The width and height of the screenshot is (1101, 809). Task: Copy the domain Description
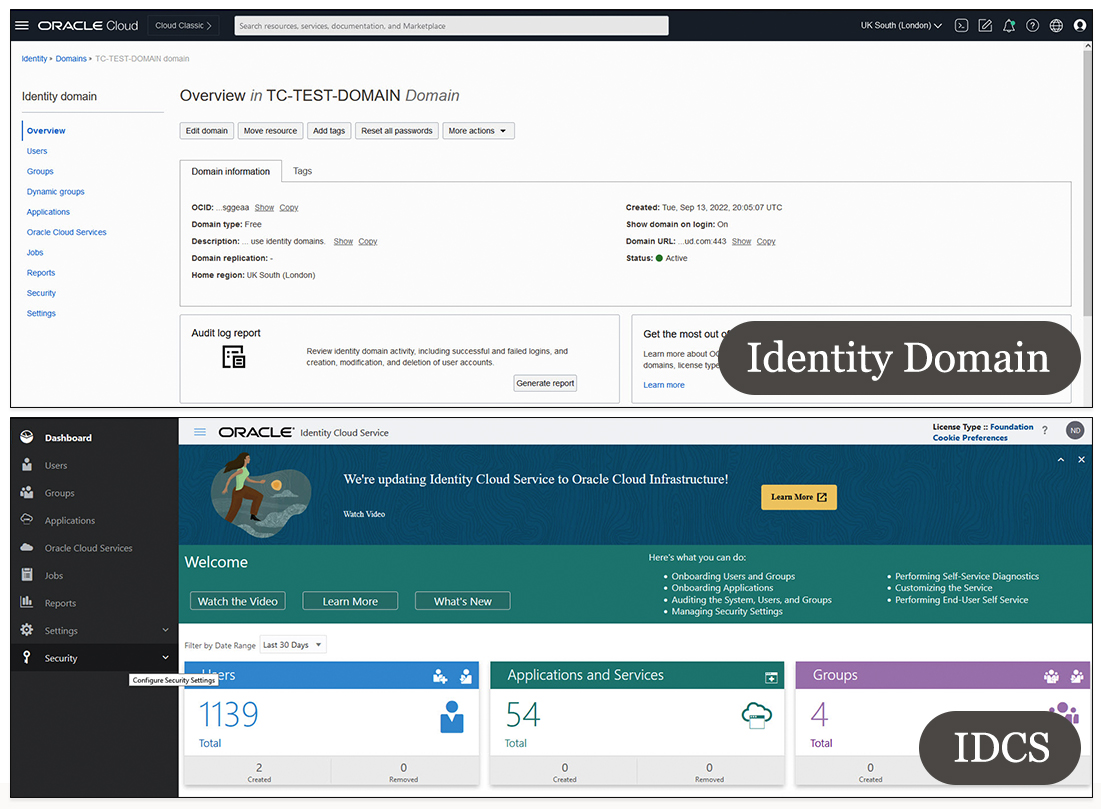click(368, 241)
